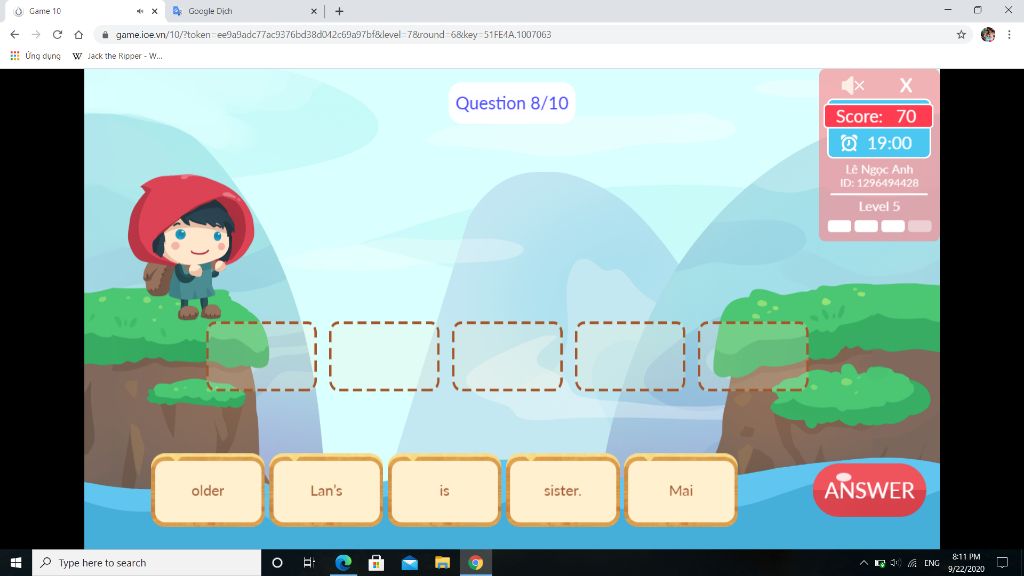Image resolution: width=1024 pixels, height=576 pixels.
Task: Open the browser home page
Action: pyautogui.click(x=78, y=35)
